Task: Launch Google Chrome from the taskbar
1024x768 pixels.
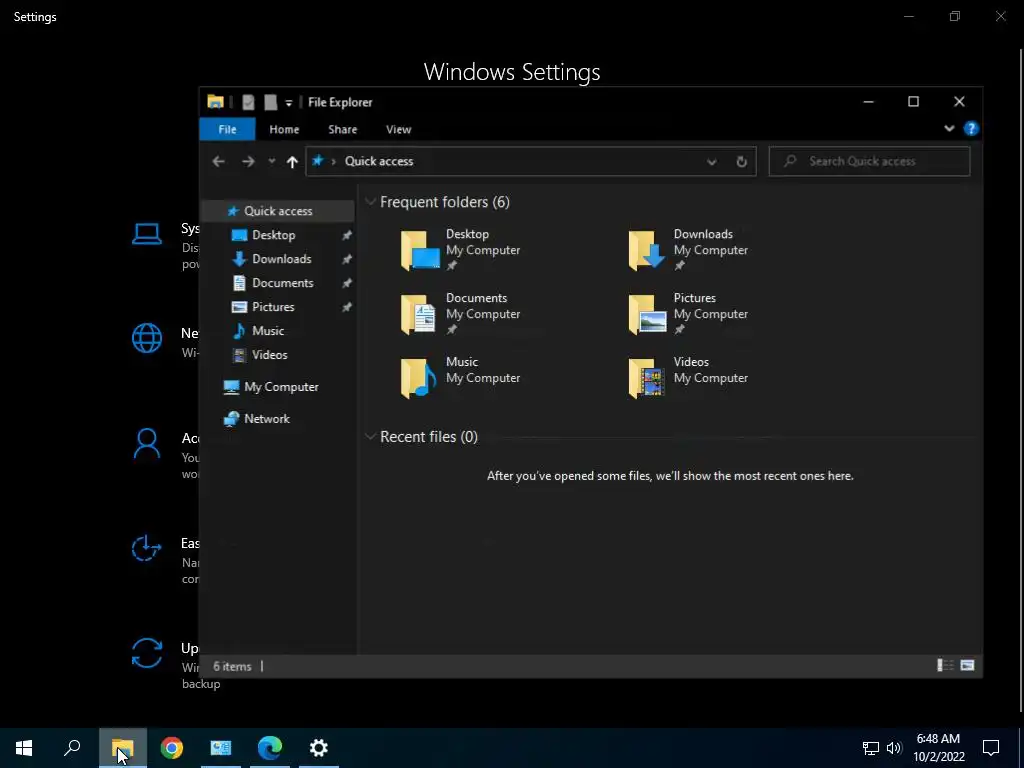Action: pos(172,748)
